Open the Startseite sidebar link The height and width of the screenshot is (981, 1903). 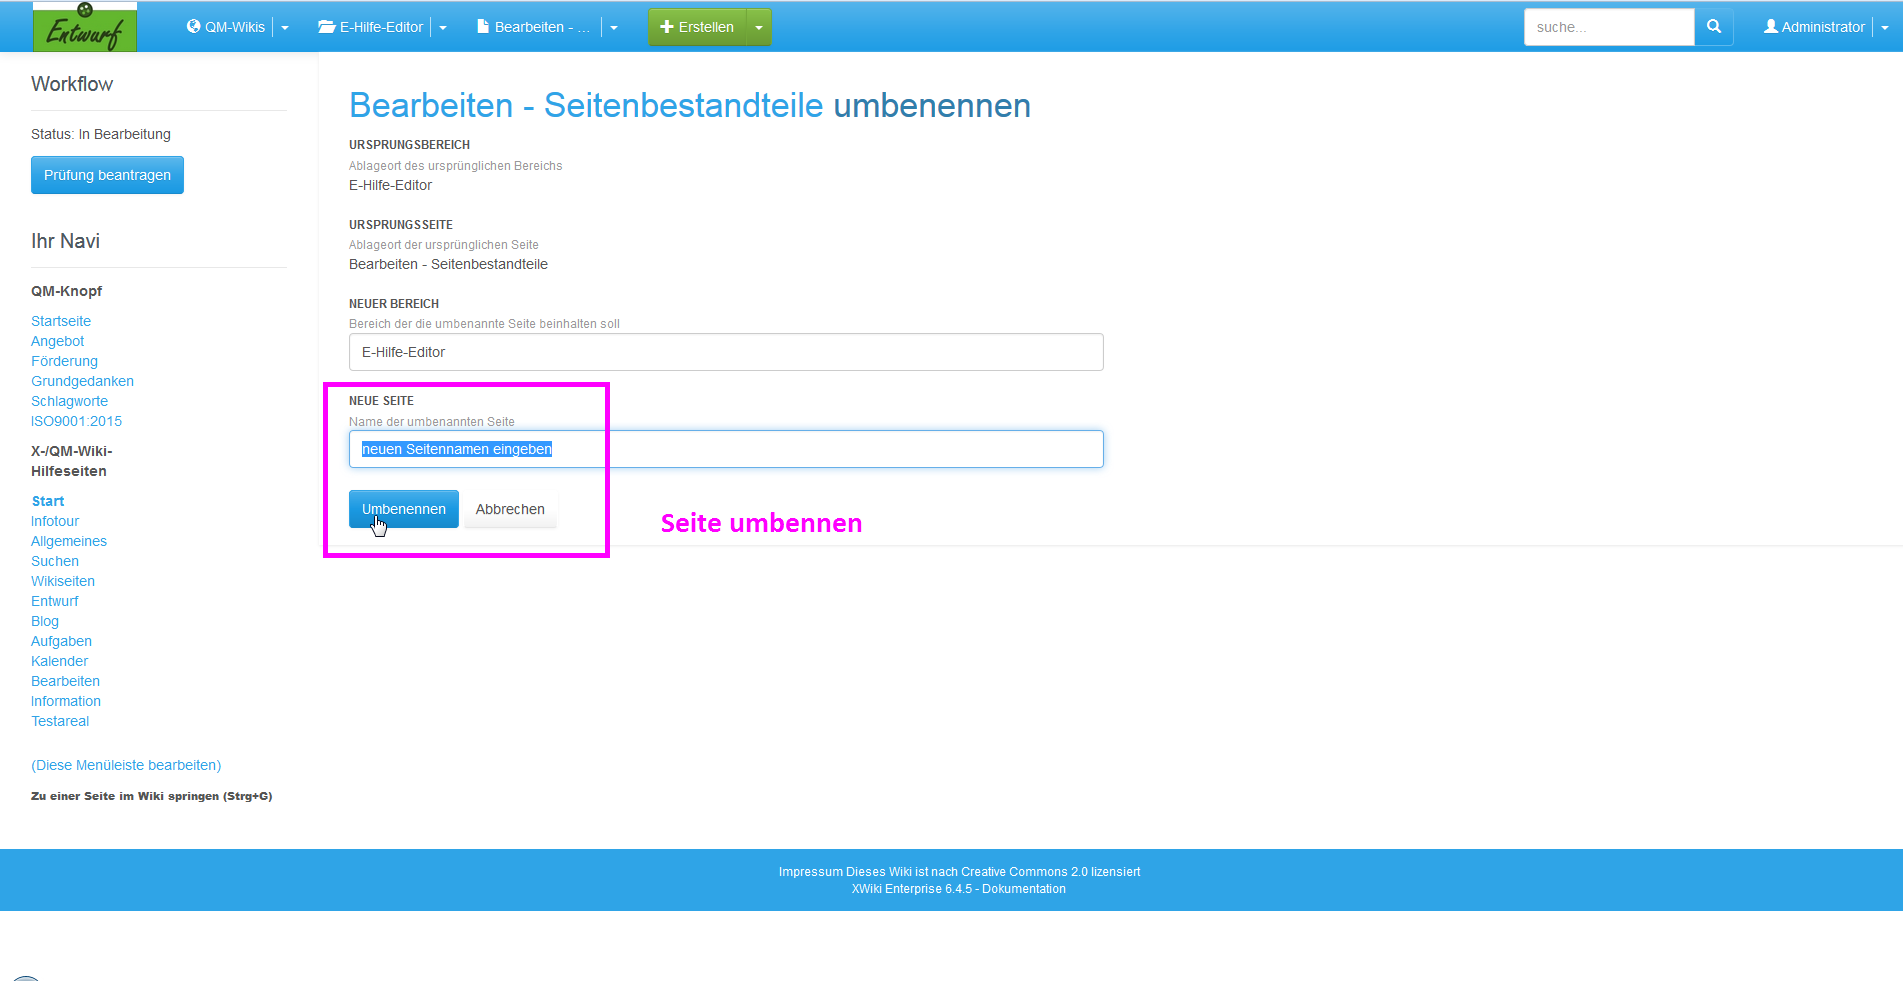[61, 321]
